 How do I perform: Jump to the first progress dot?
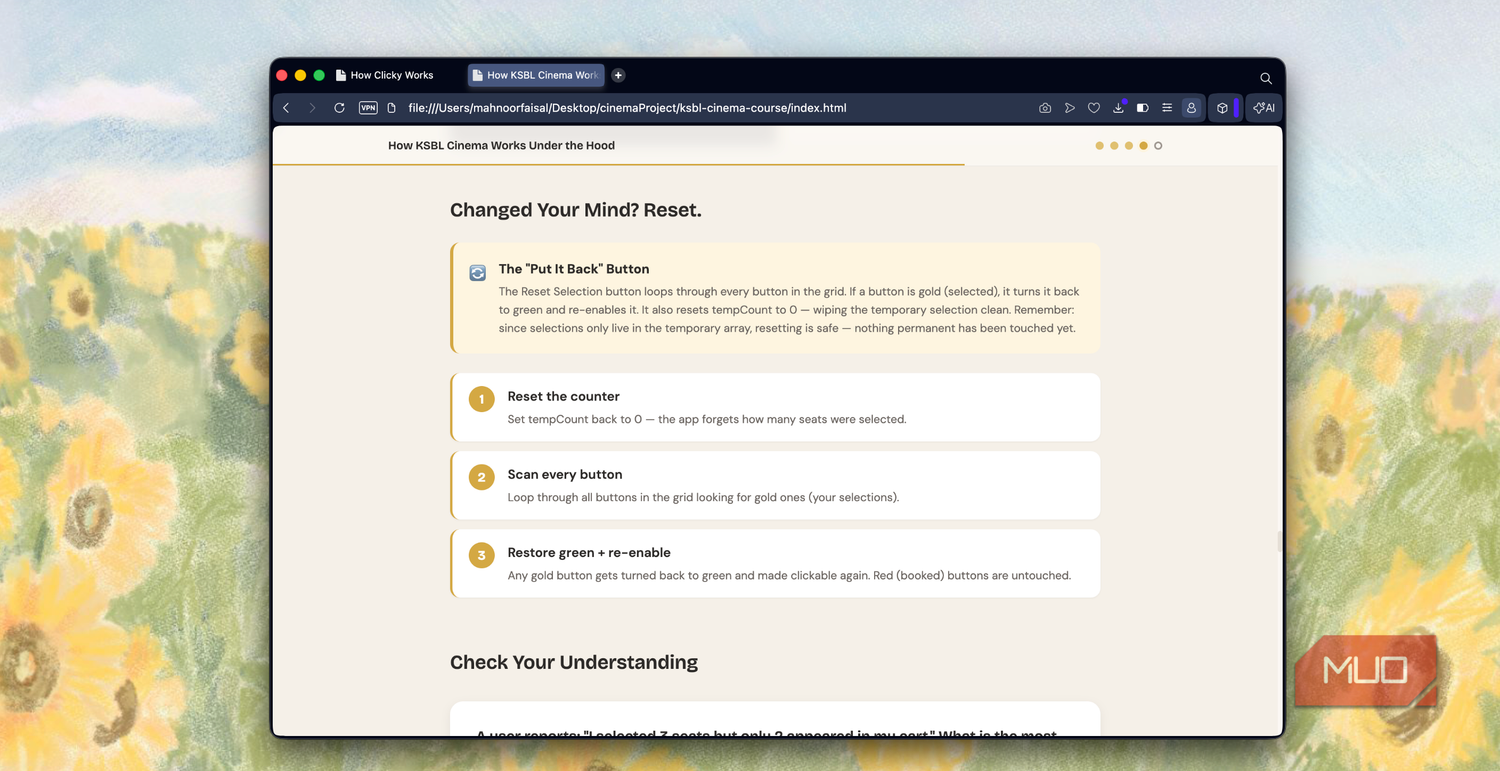1100,146
